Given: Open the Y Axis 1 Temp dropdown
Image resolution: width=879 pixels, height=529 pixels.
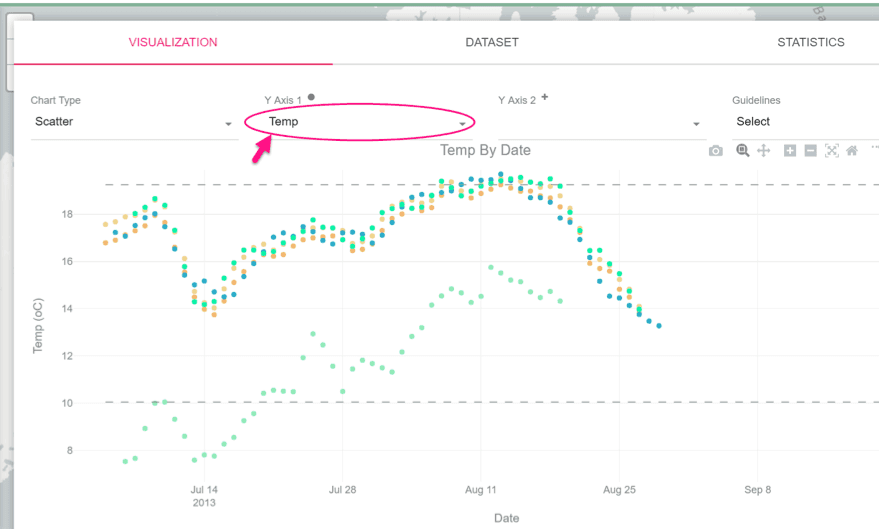Looking at the screenshot, I should pyautogui.click(x=368, y=122).
